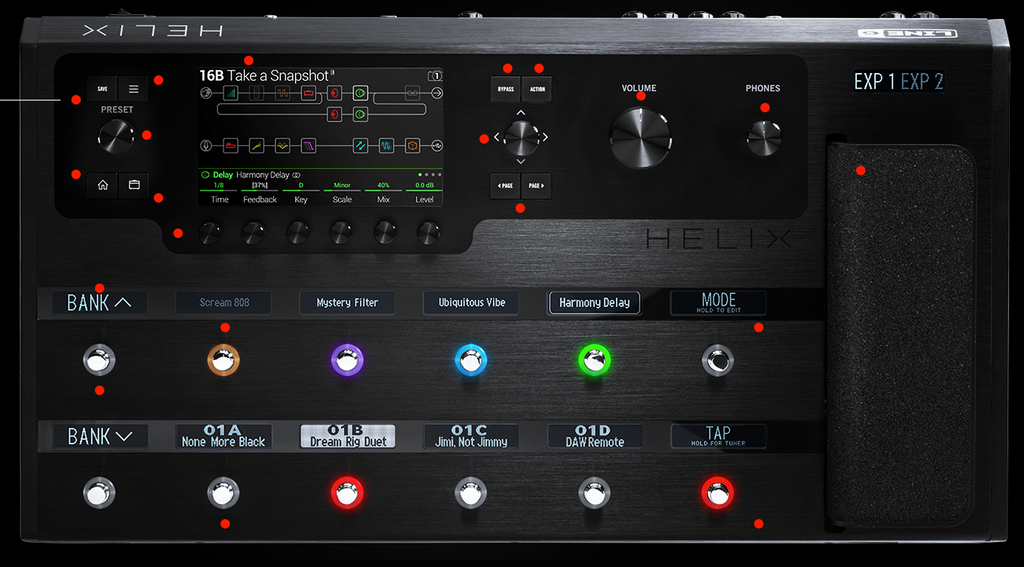The width and height of the screenshot is (1024, 567).
Task: Click the SAVE button
Action: pos(103,89)
